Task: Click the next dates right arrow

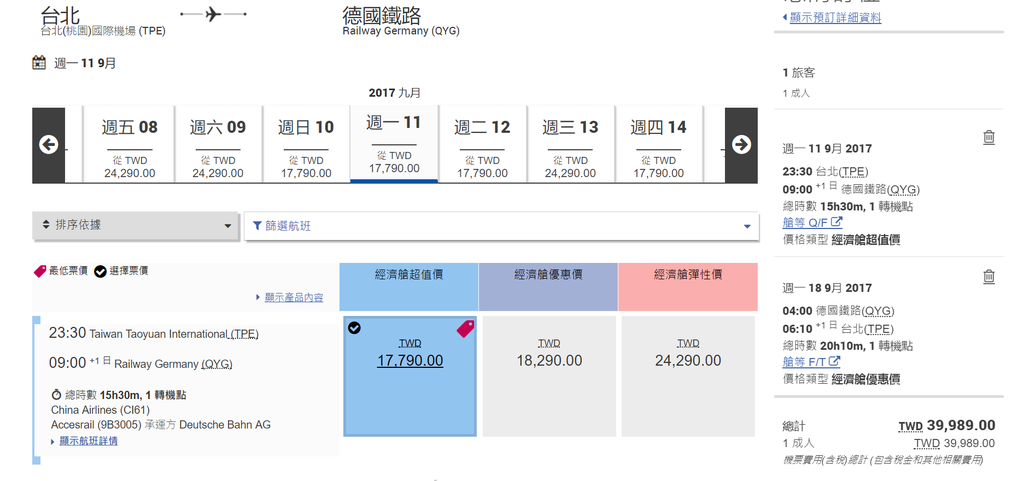Action: (741, 145)
